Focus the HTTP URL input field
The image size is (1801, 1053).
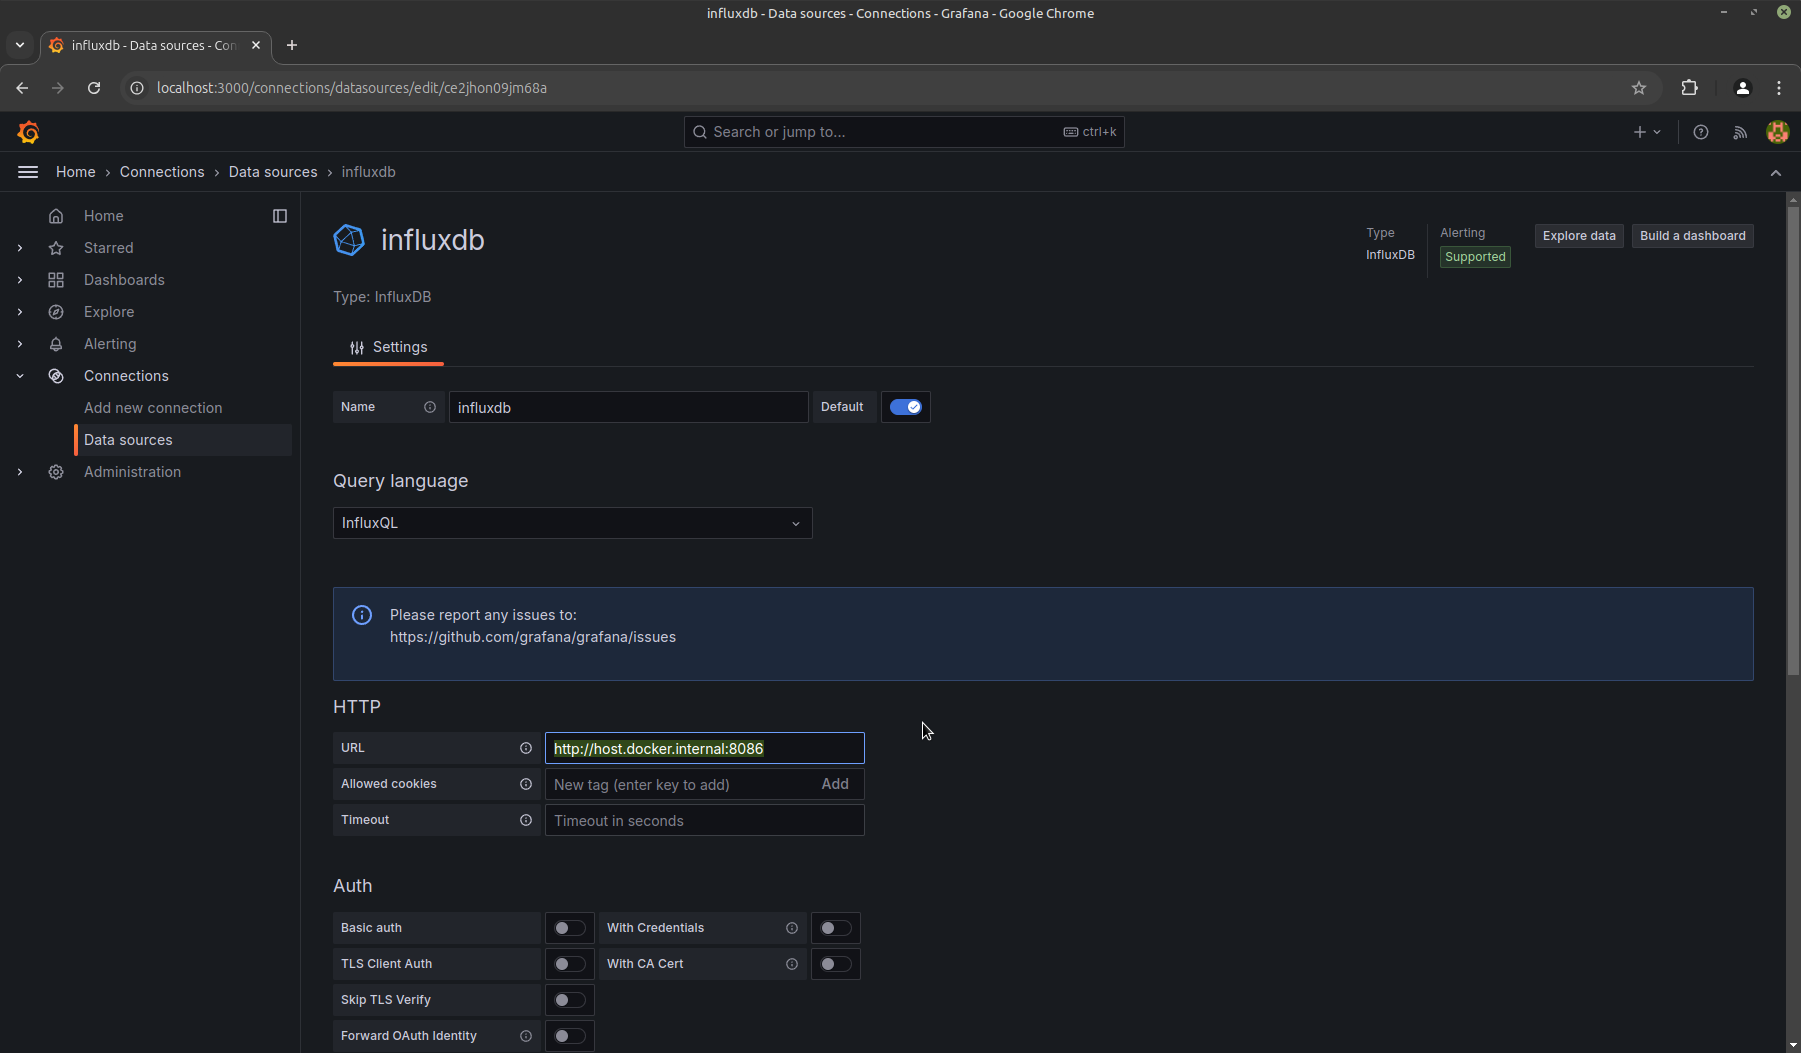coord(705,748)
